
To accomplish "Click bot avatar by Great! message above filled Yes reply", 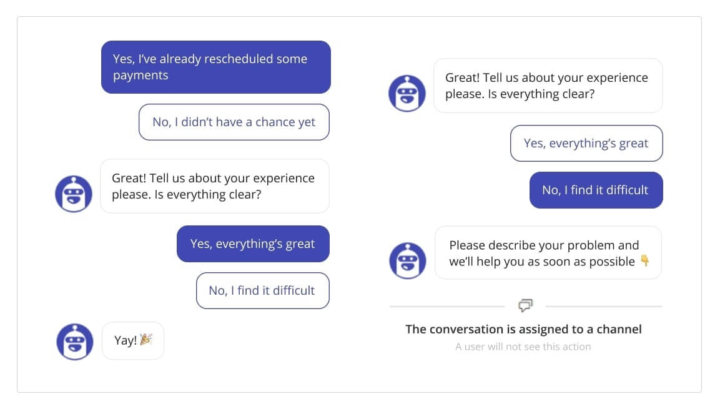I will [74, 193].
